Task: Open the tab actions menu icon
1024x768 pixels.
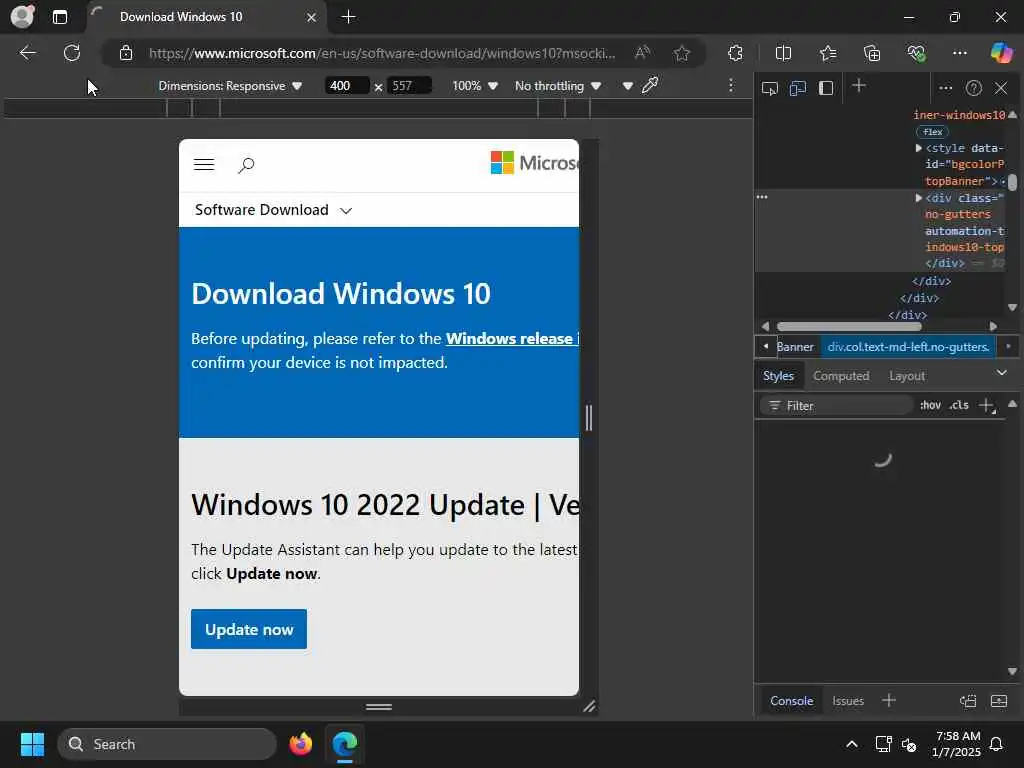Action: click(x=59, y=17)
